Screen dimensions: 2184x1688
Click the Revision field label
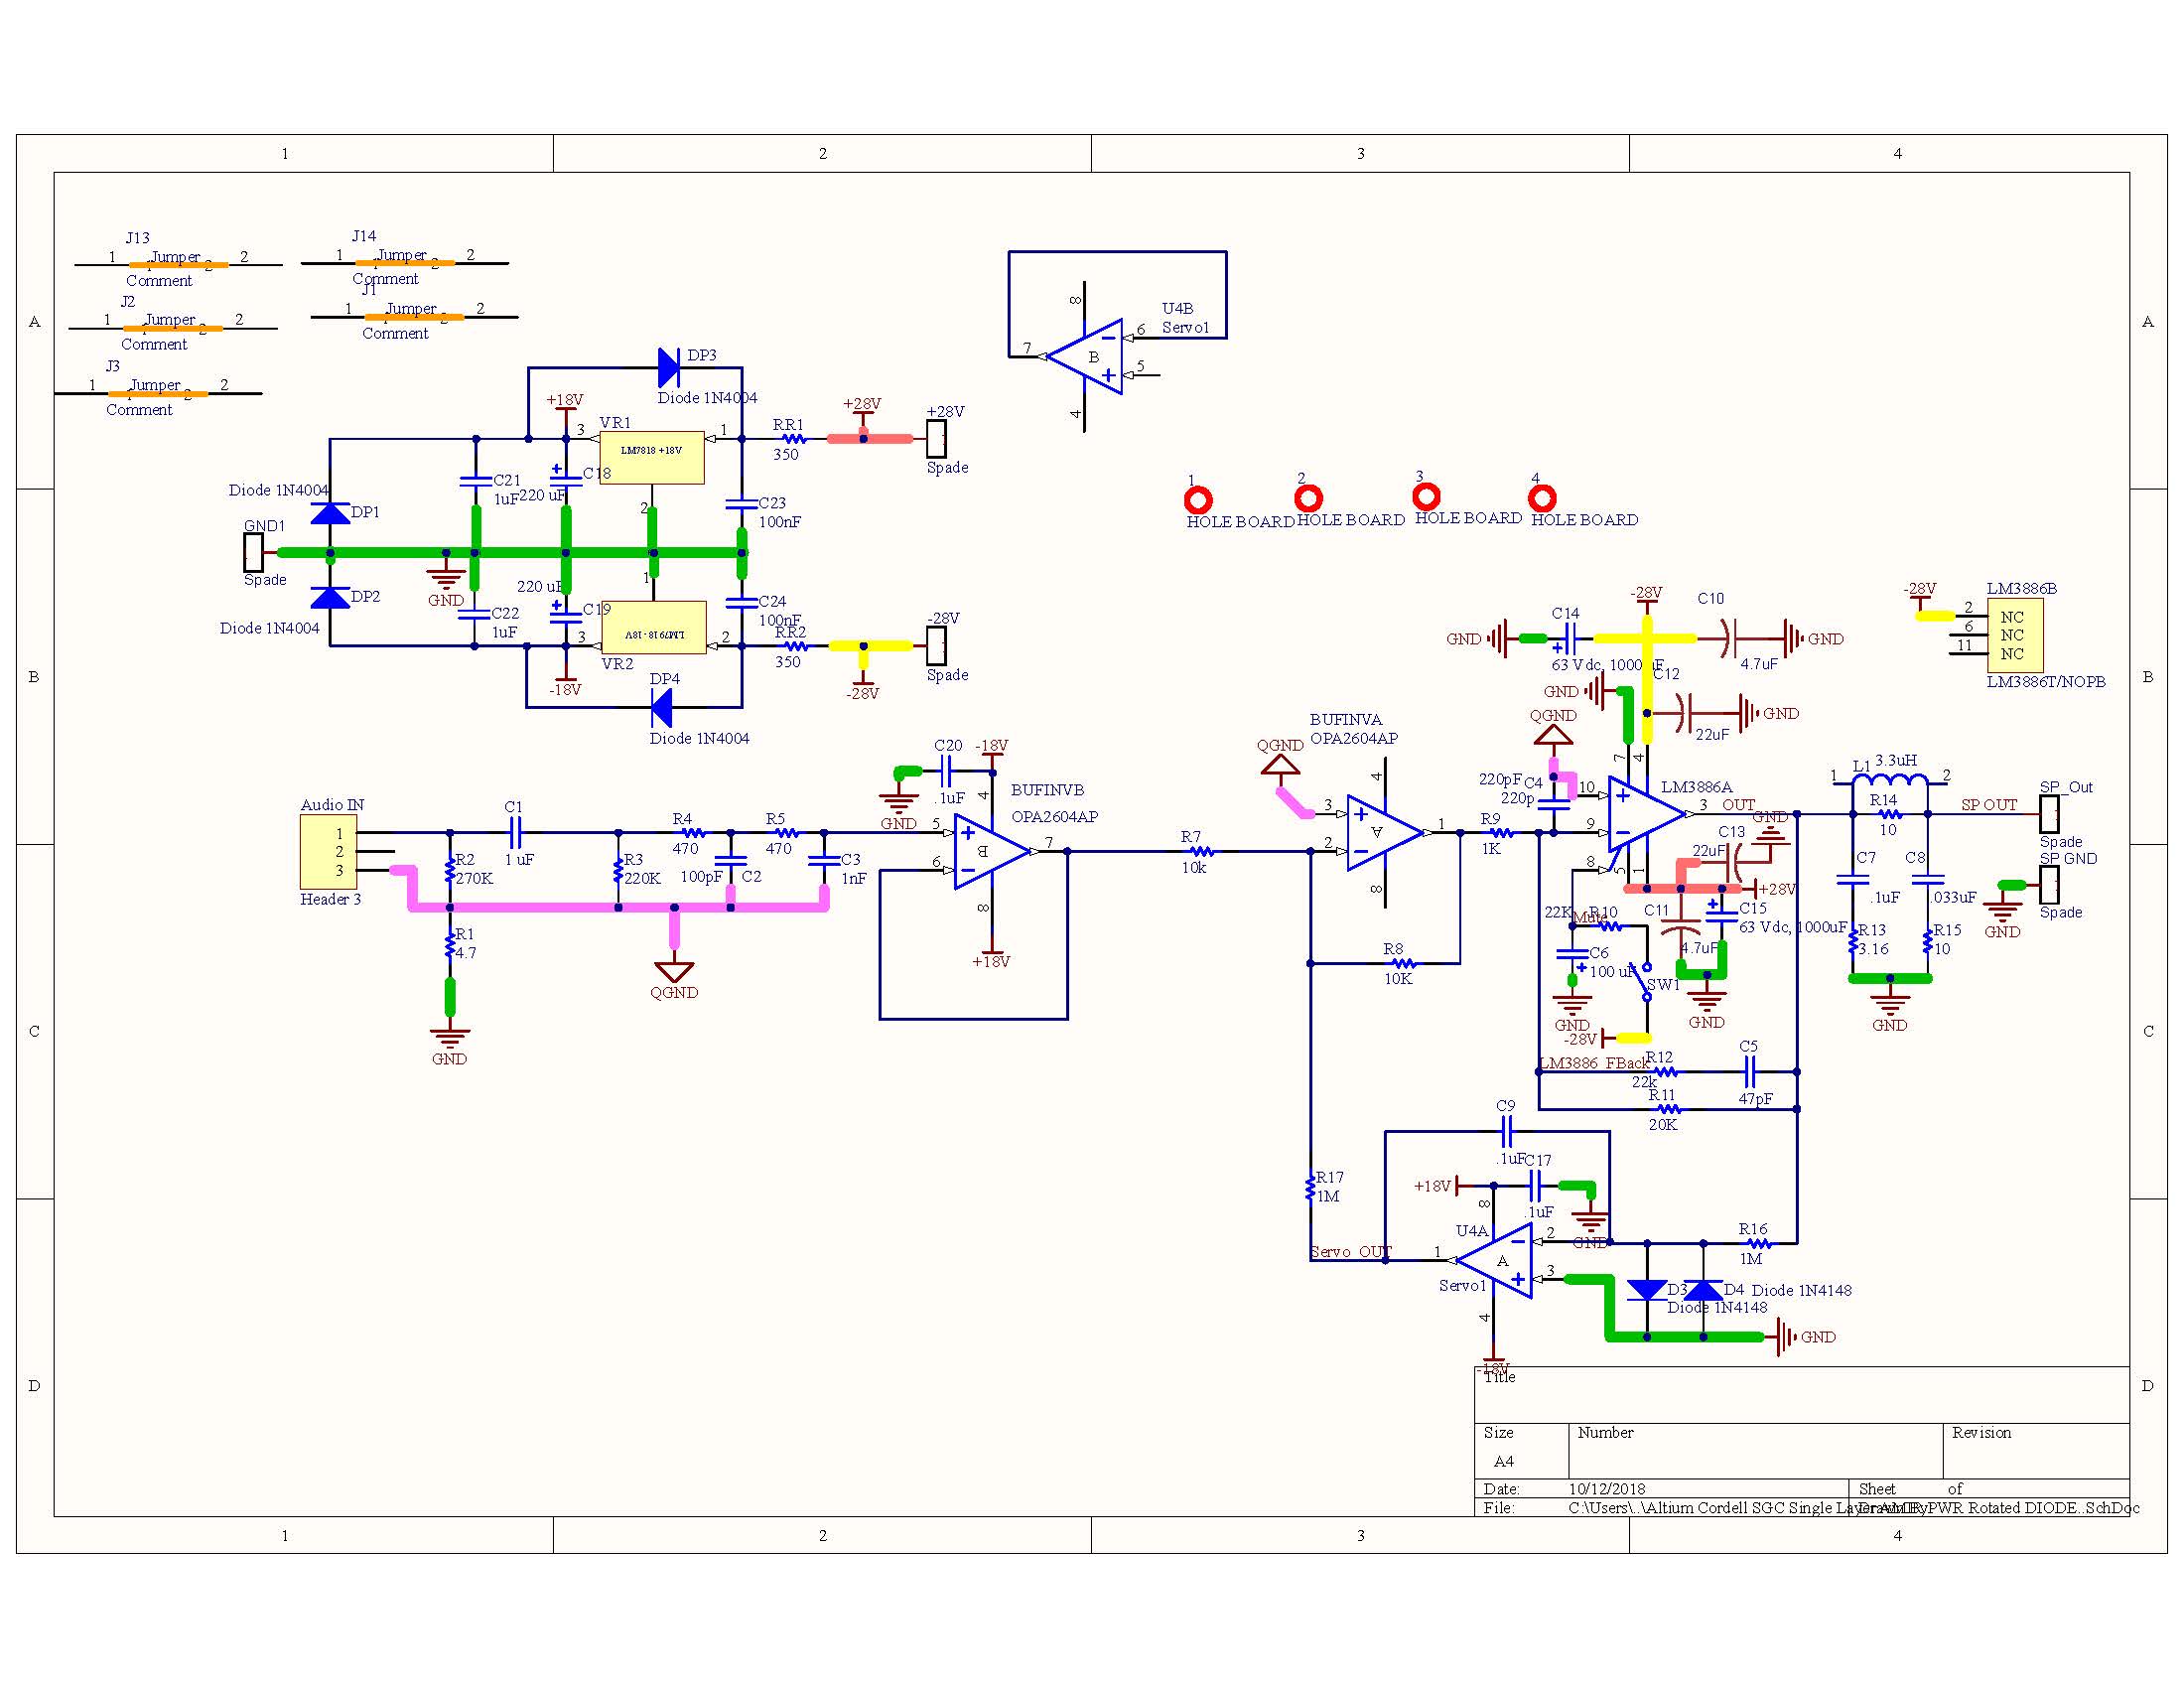[1981, 1433]
